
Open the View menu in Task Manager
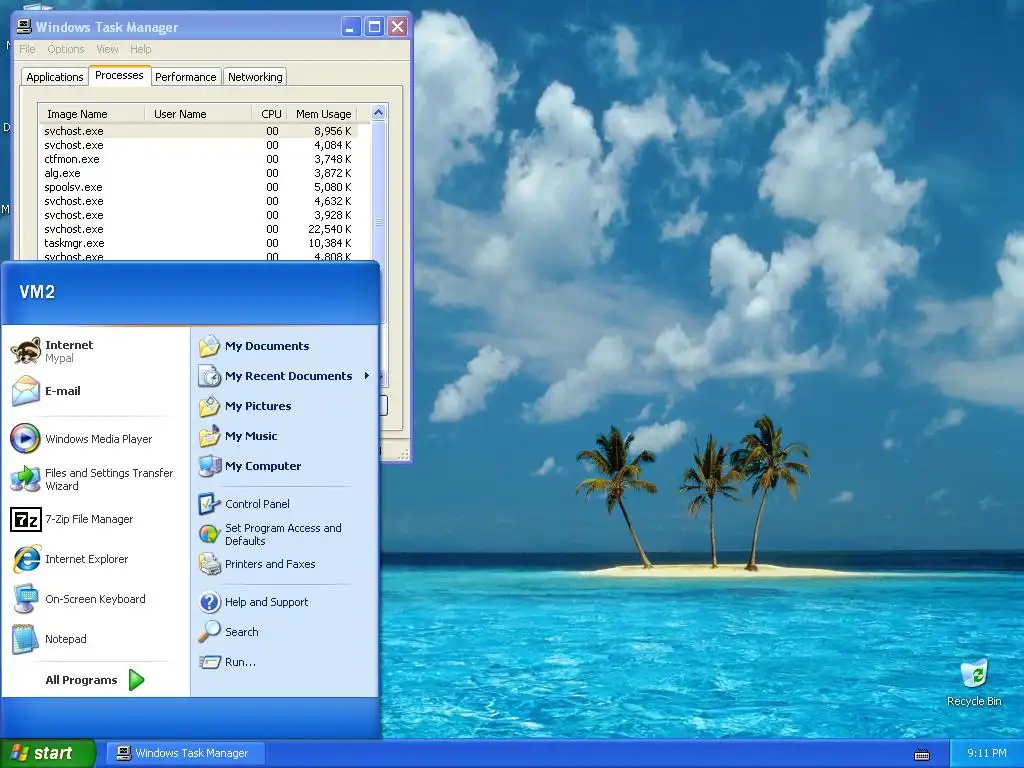point(107,49)
